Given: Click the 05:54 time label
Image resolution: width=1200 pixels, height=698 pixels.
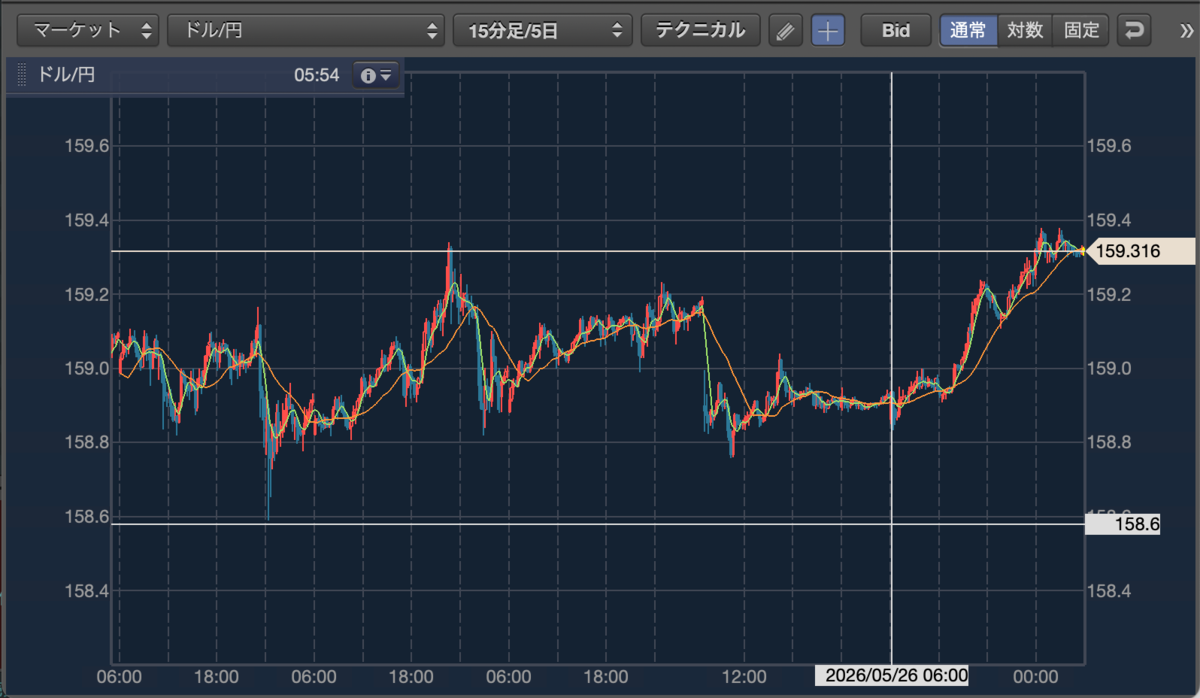Looking at the screenshot, I should 317,75.
